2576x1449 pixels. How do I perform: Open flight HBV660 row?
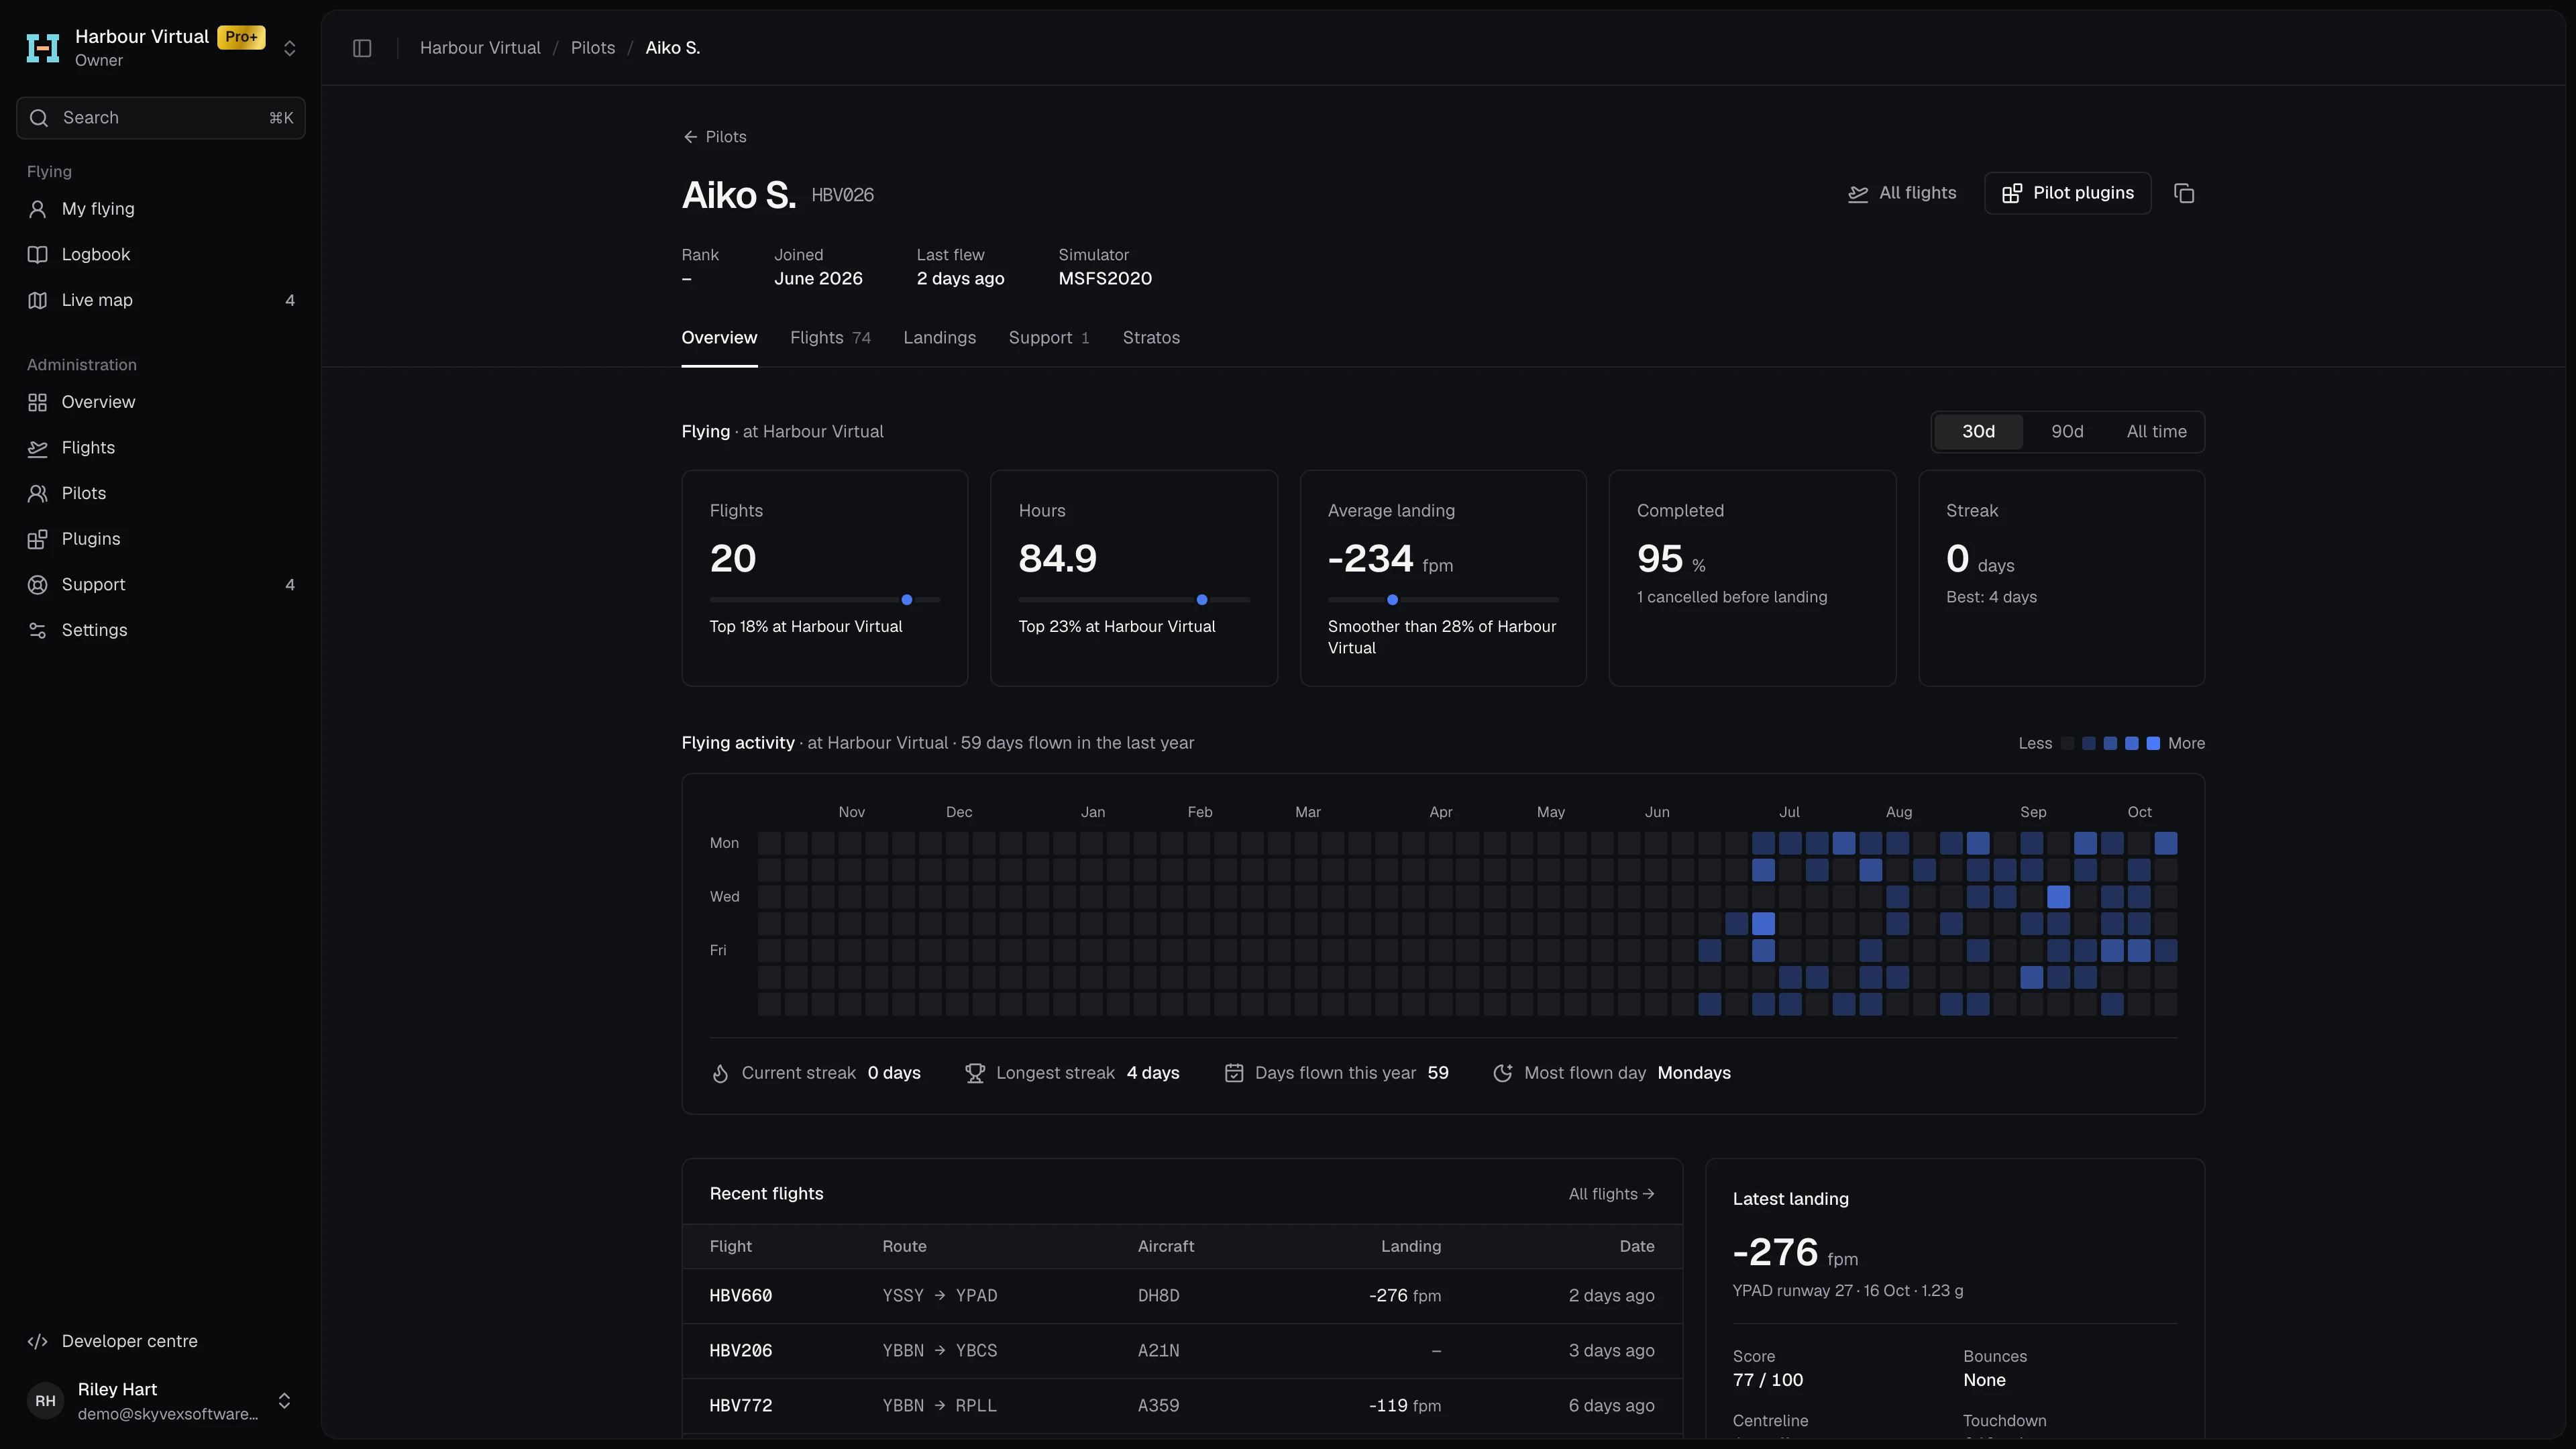click(x=1182, y=1296)
